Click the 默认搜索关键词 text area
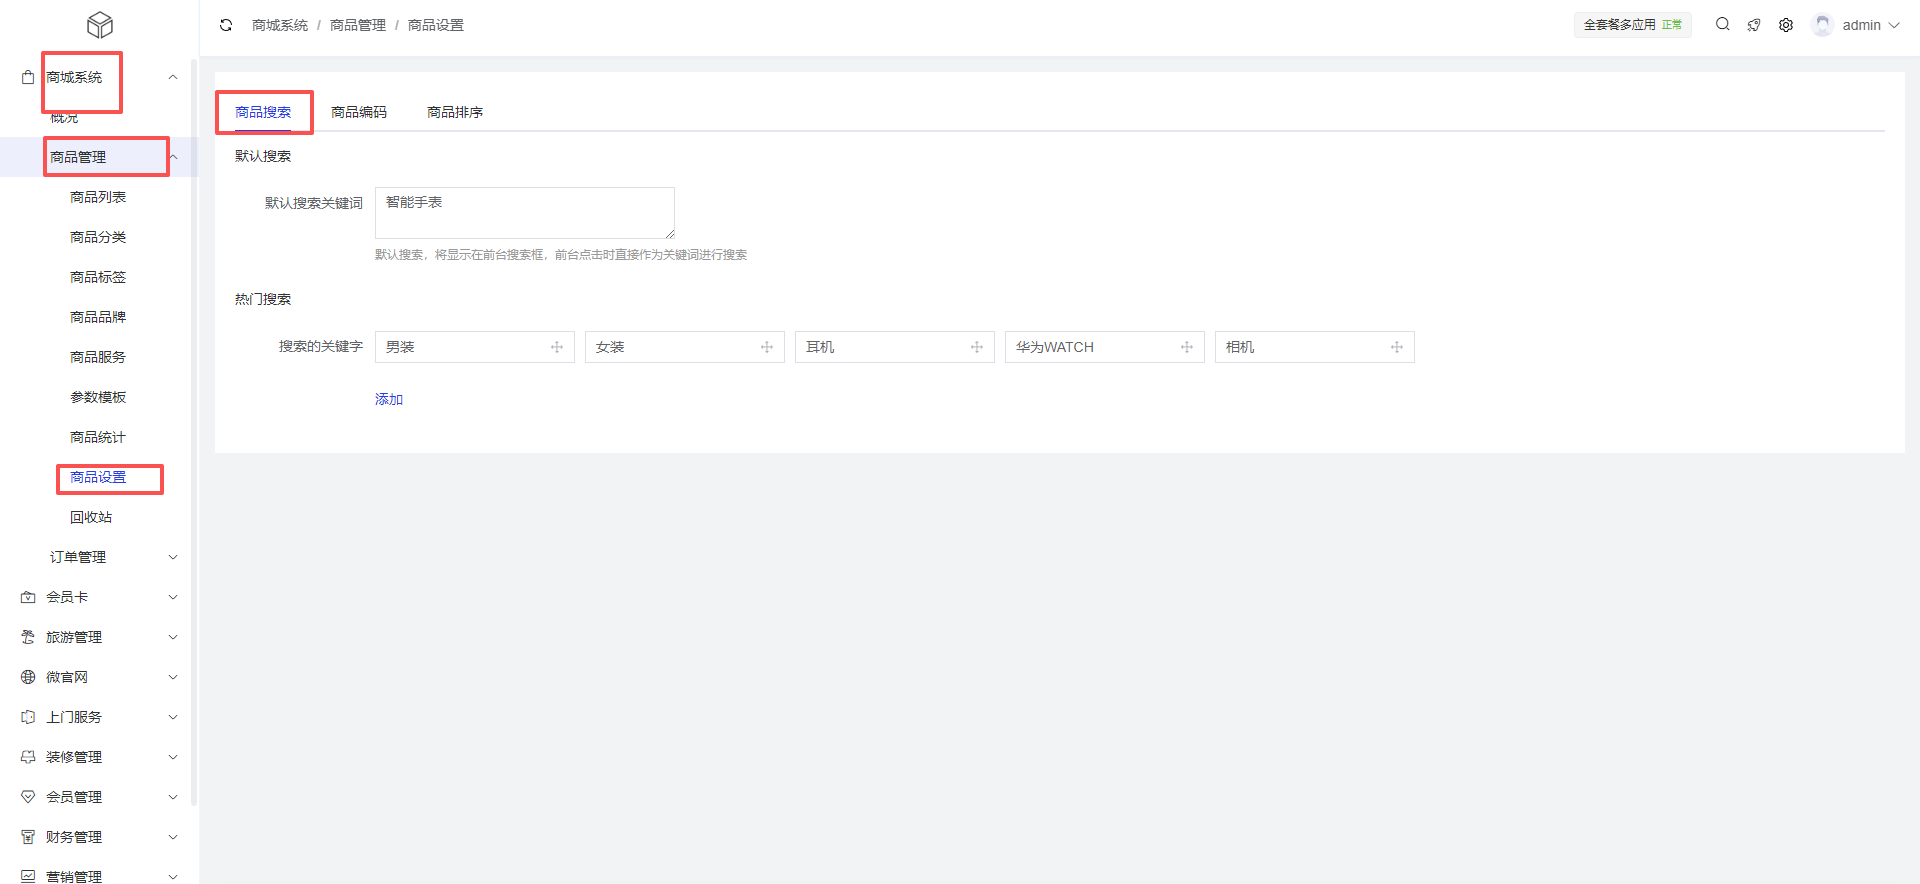The height and width of the screenshot is (884, 1920). click(525, 213)
